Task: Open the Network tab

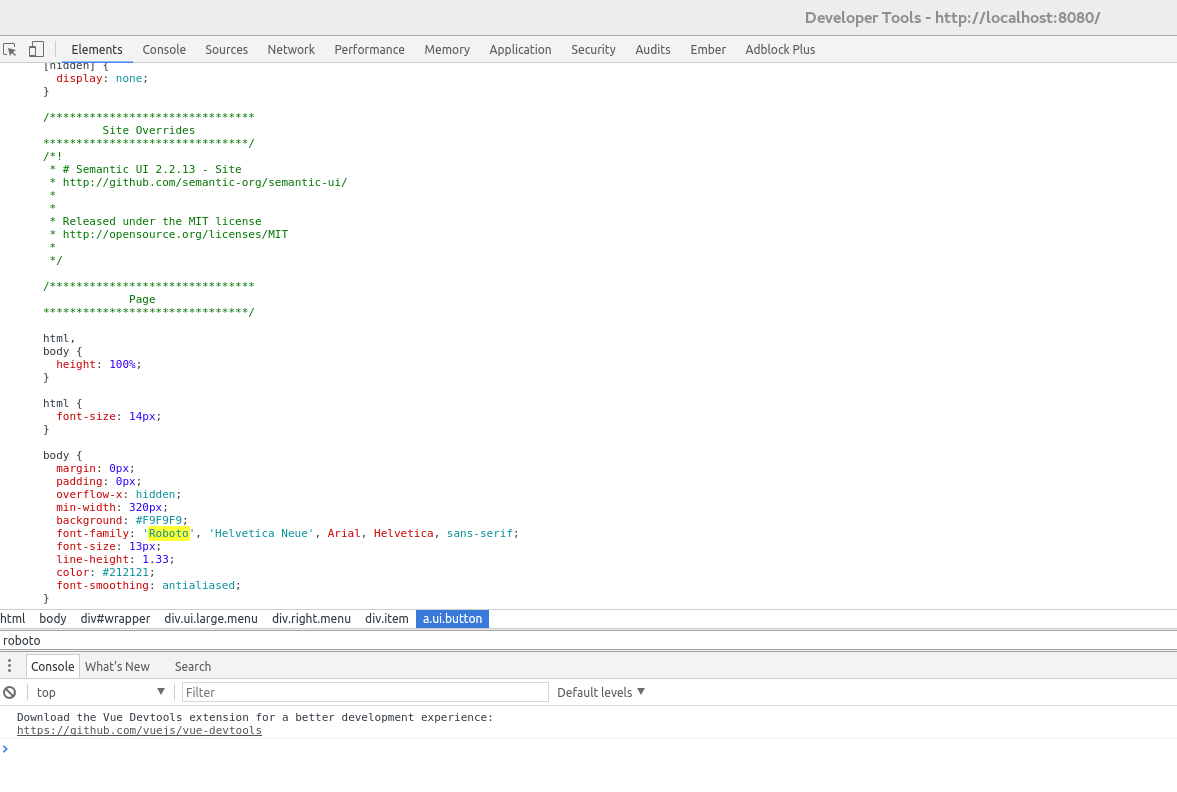Action: tap(291, 50)
